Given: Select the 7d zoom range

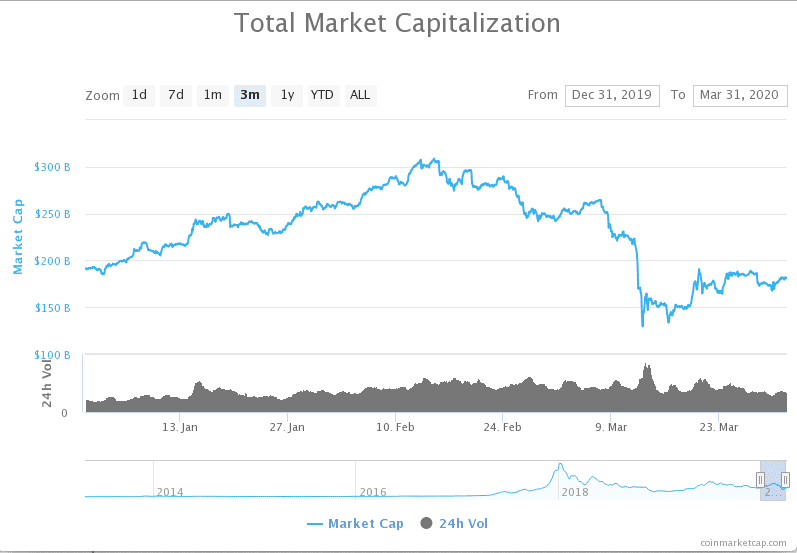Looking at the screenshot, I should click(176, 96).
